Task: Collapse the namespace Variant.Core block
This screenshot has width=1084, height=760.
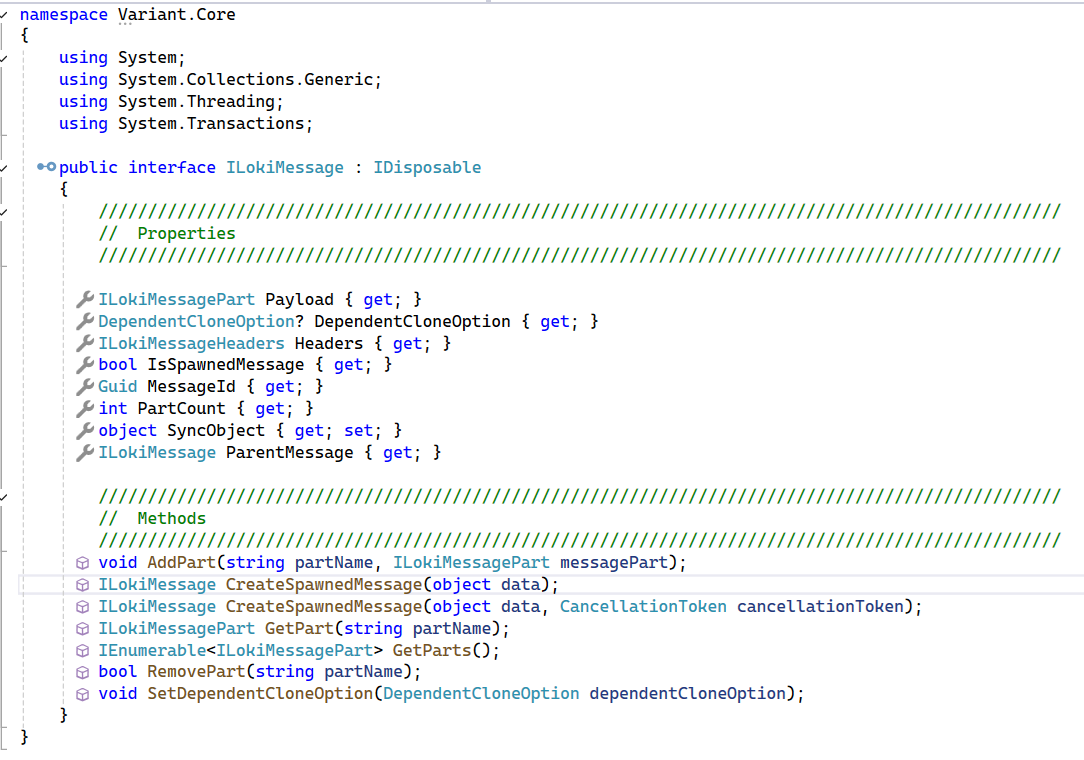Action: 5,15
